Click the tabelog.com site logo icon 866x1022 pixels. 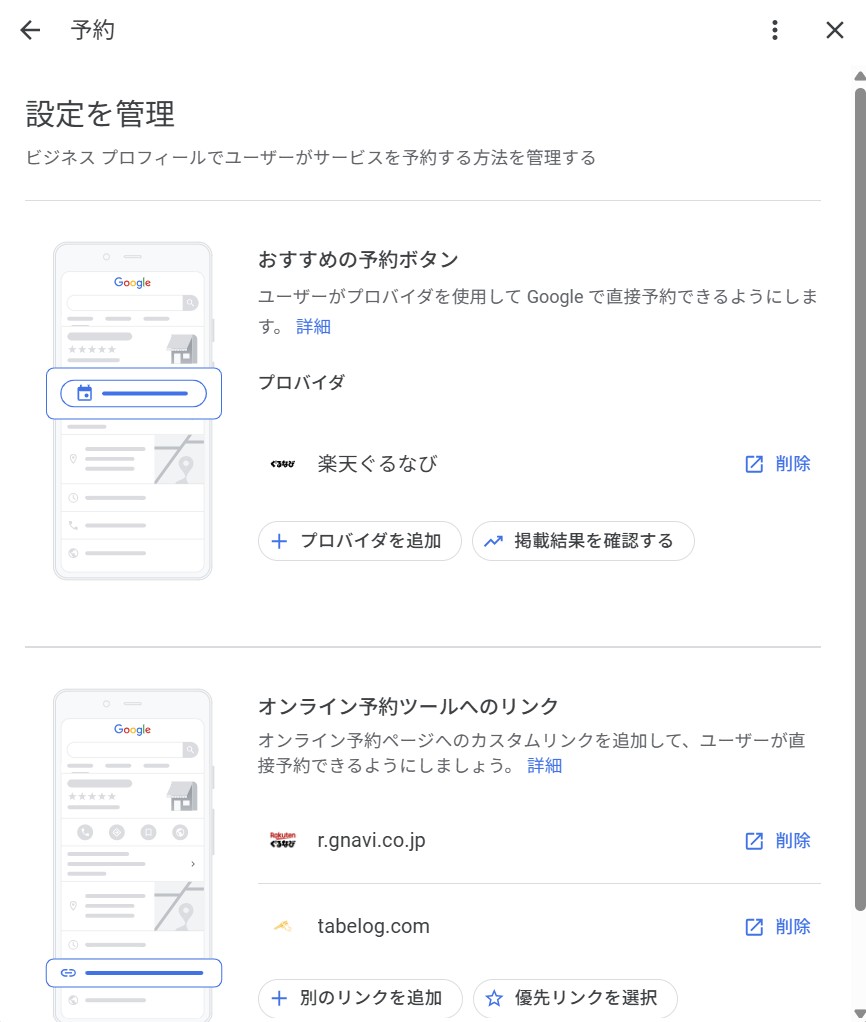(283, 927)
